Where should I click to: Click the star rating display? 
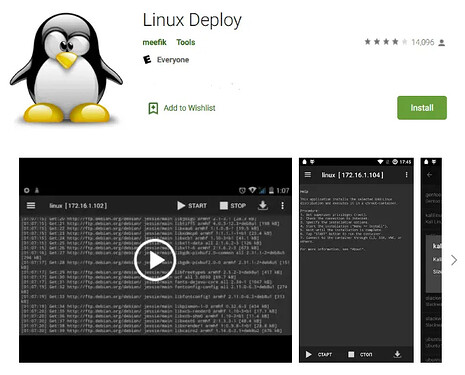386,42
